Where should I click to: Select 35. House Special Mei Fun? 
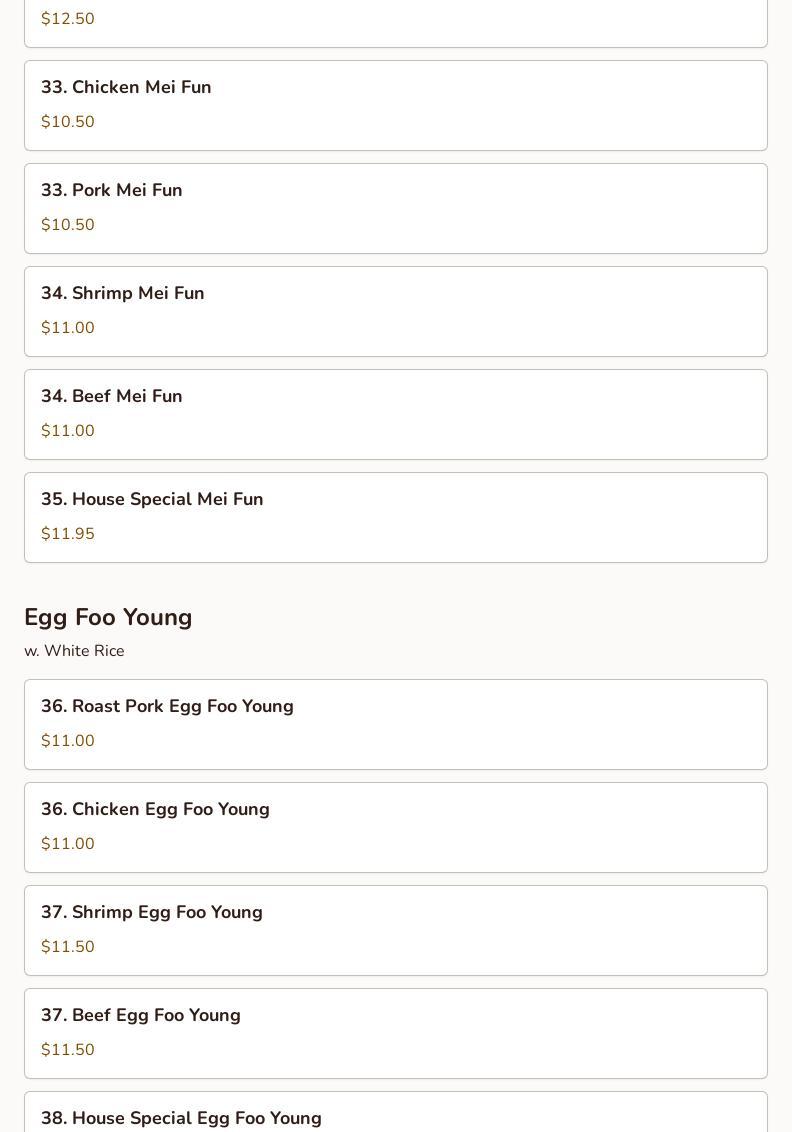[x=152, y=500]
